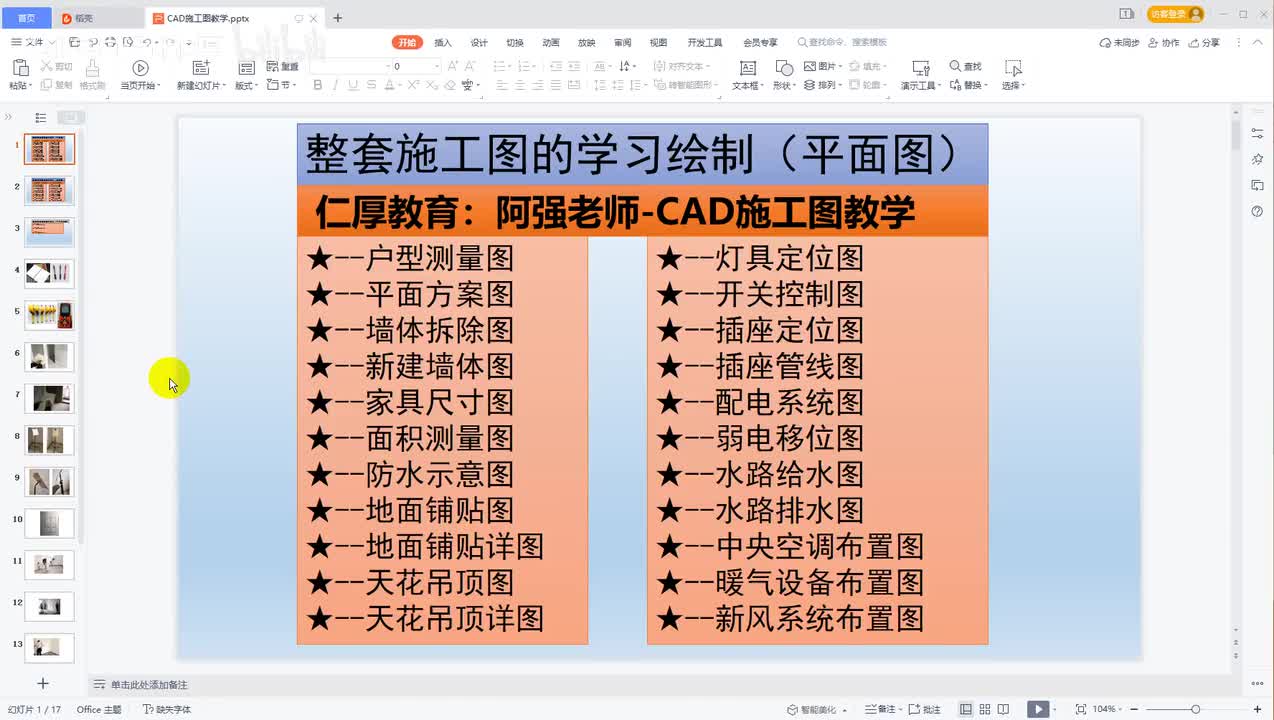Open the 审阅 (Review) tab
Screen dimensions: 1274x720
(623, 43)
